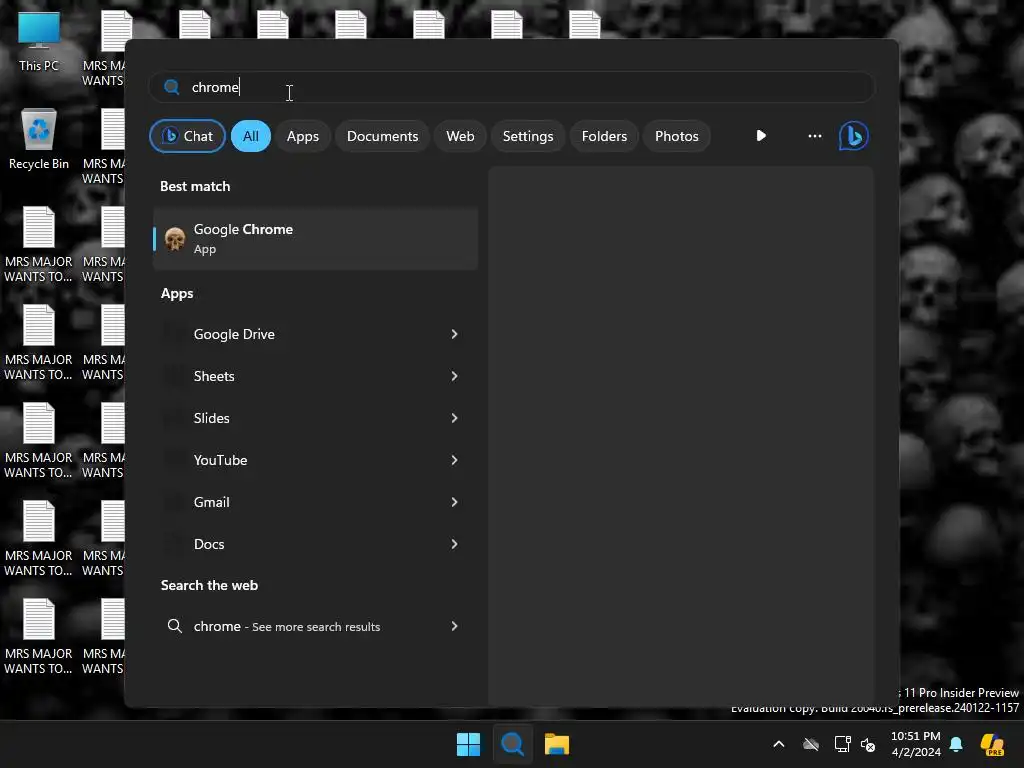1024x768 pixels.
Task: Expand the Sheets result arrow
Action: pyautogui.click(x=455, y=376)
